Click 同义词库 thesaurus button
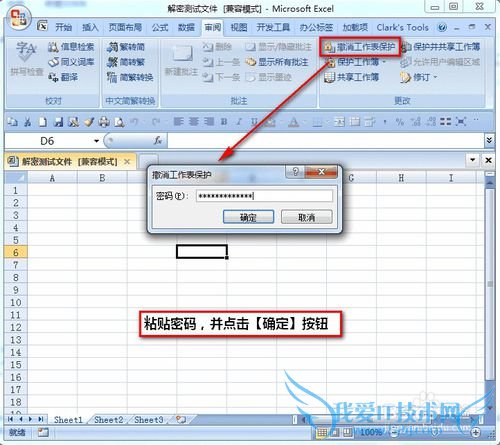 tap(71, 62)
